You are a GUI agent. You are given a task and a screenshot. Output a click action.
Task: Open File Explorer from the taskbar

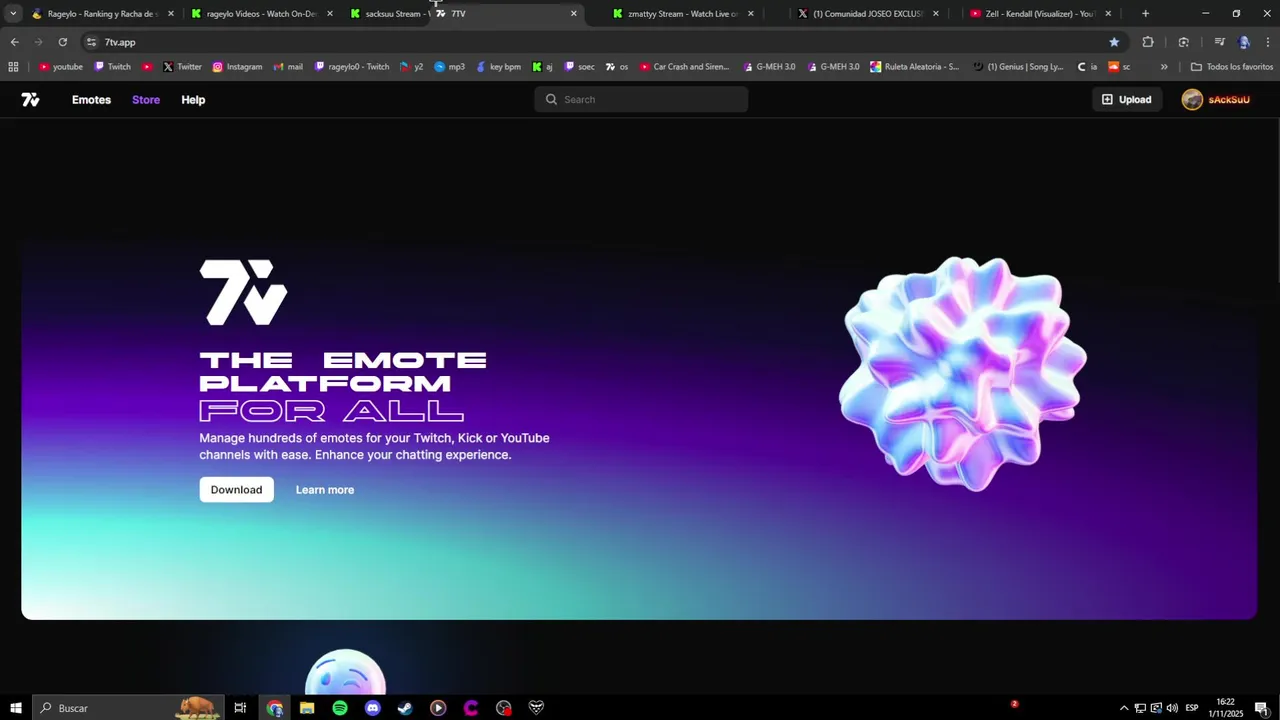(x=307, y=708)
